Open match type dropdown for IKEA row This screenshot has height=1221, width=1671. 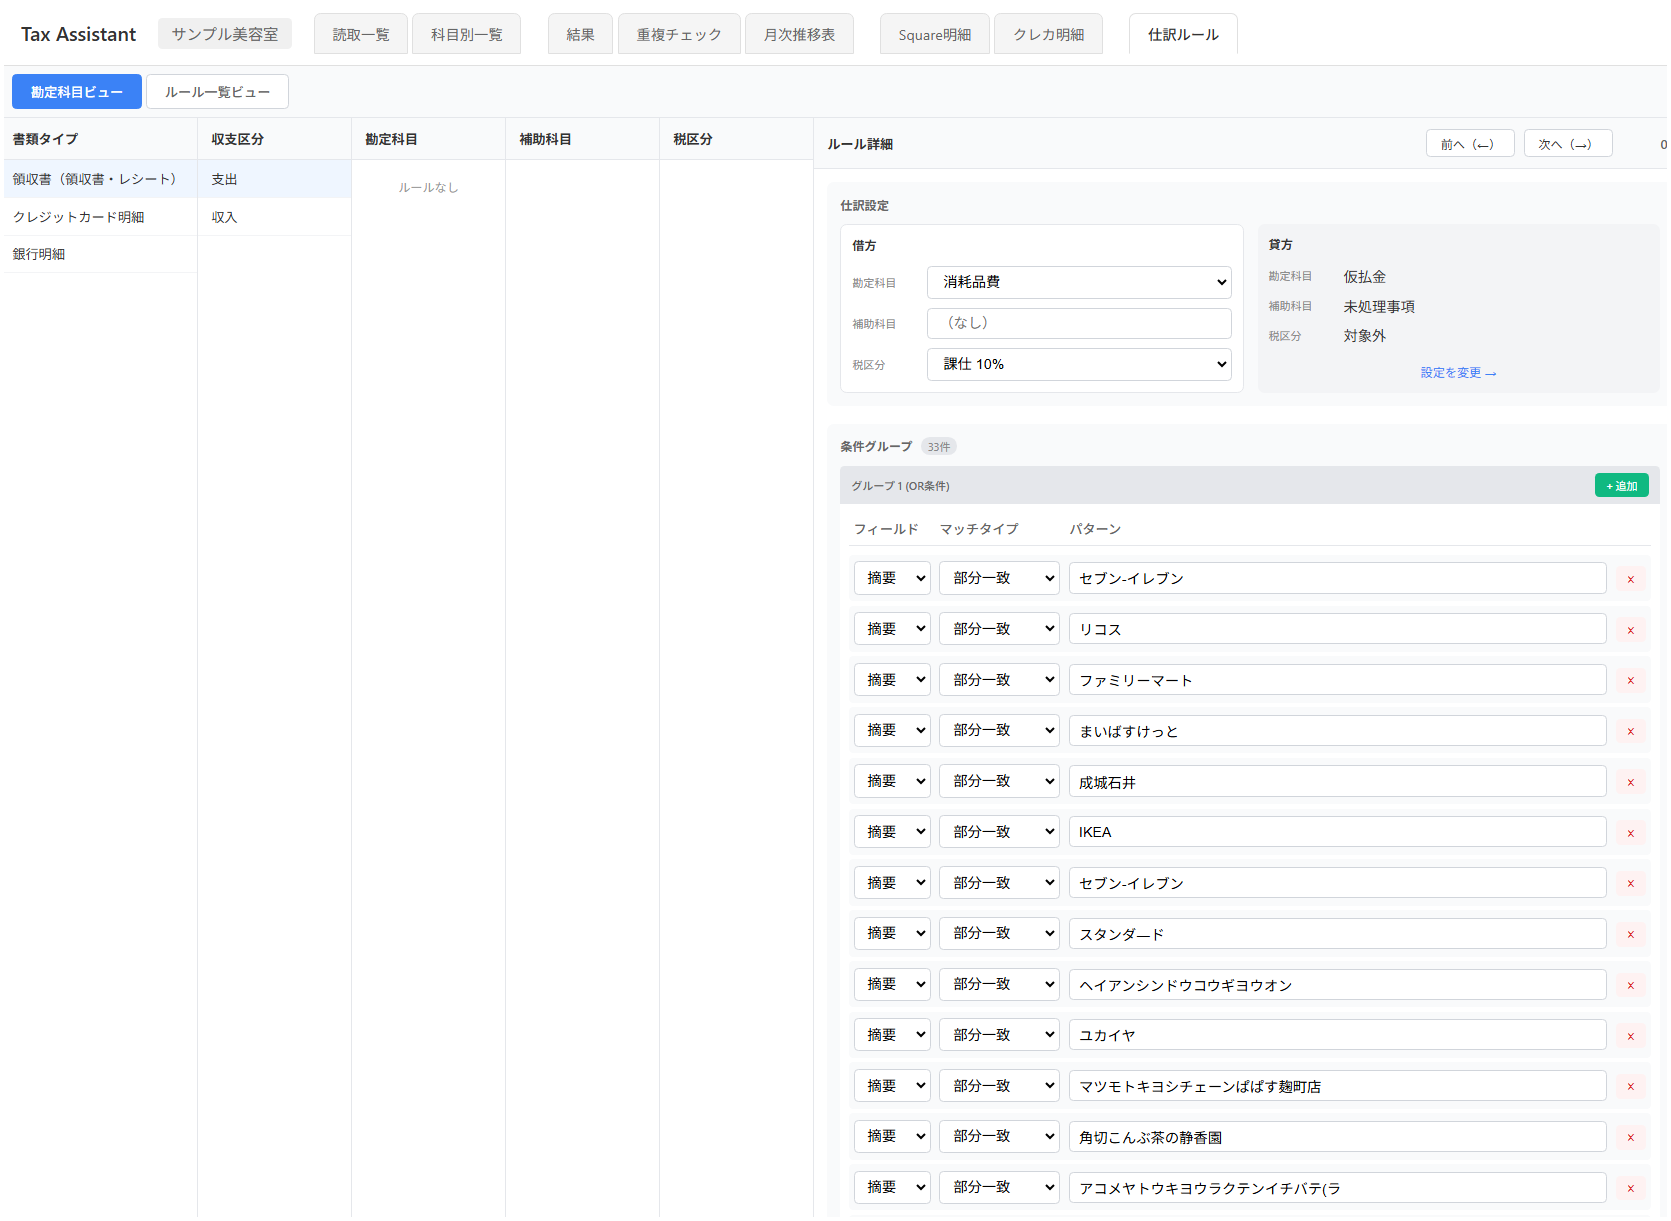click(x=998, y=832)
